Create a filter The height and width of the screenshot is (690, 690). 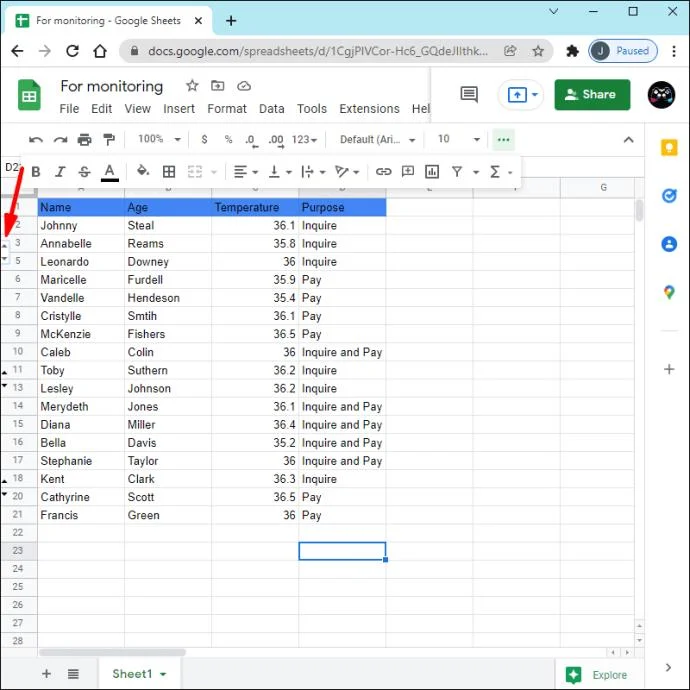pos(457,172)
